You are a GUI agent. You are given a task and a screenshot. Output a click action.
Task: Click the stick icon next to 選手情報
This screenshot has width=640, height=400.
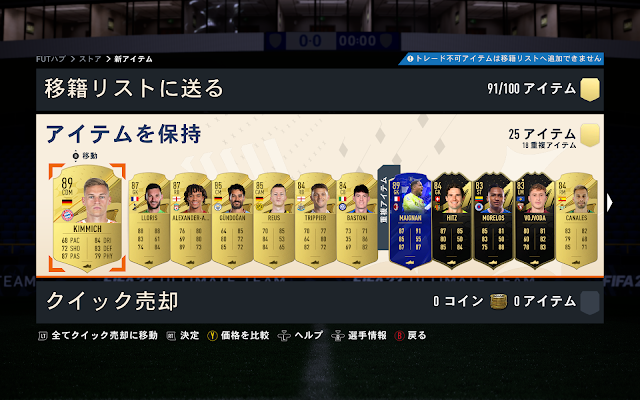click(x=338, y=336)
